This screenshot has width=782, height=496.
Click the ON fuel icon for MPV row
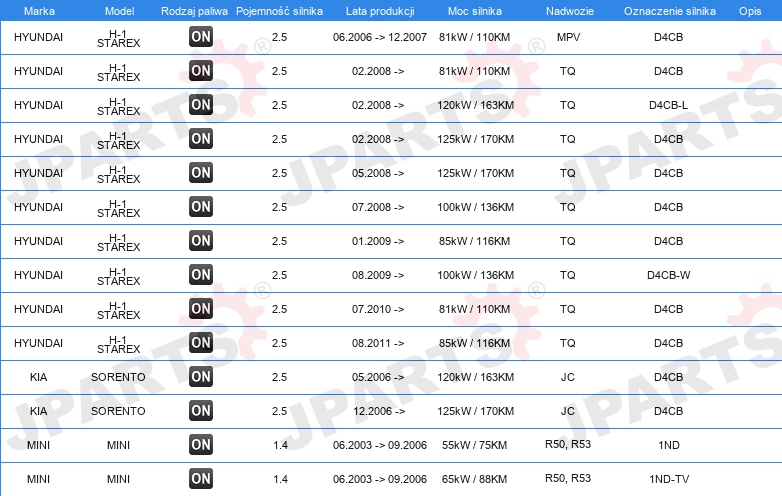[201, 36]
